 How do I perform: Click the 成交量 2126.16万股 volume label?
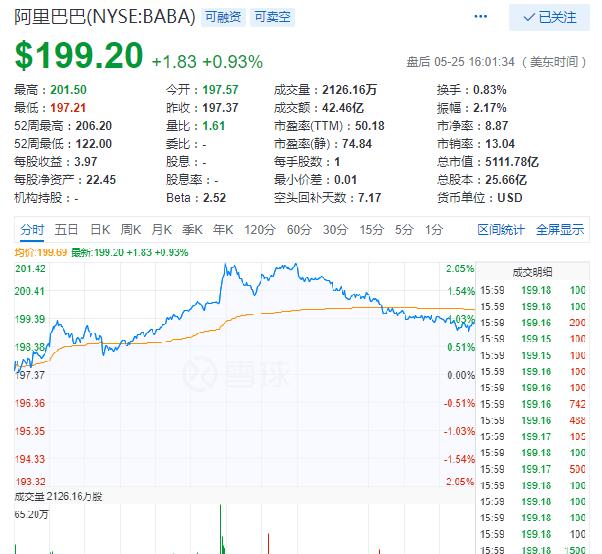pos(58,496)
